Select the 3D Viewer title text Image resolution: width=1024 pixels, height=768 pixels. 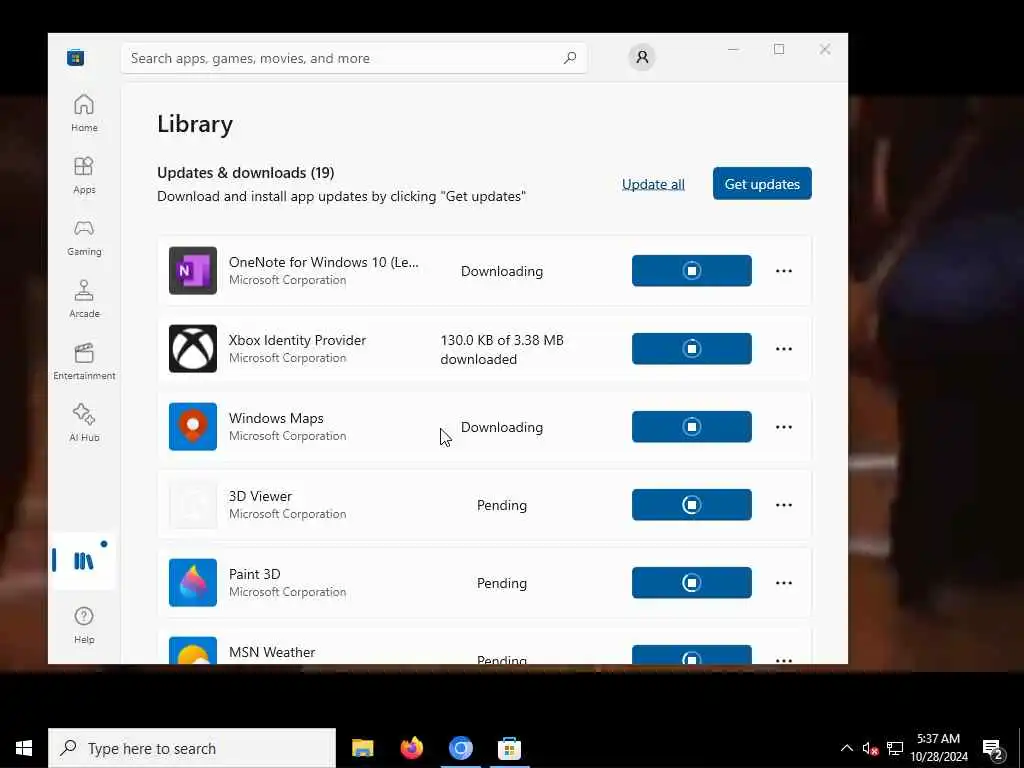260,496
